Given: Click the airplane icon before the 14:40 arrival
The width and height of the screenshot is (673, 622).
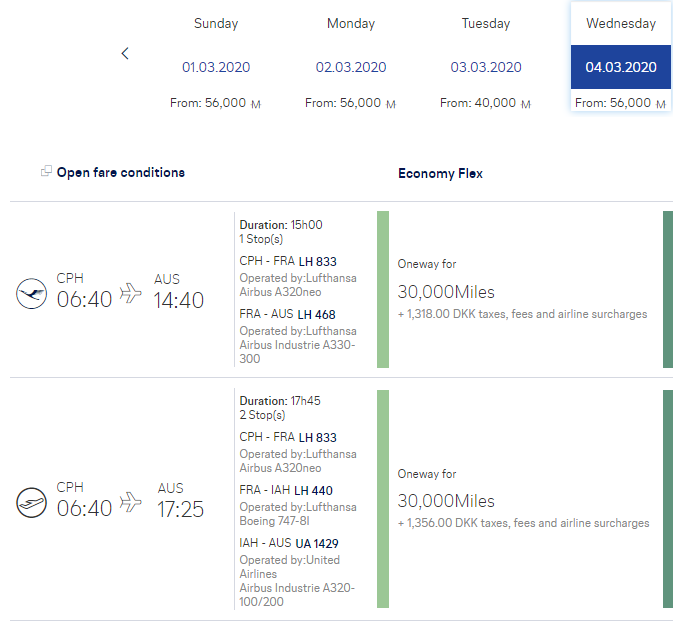Looking at the screenshot, I should point(131,293).
